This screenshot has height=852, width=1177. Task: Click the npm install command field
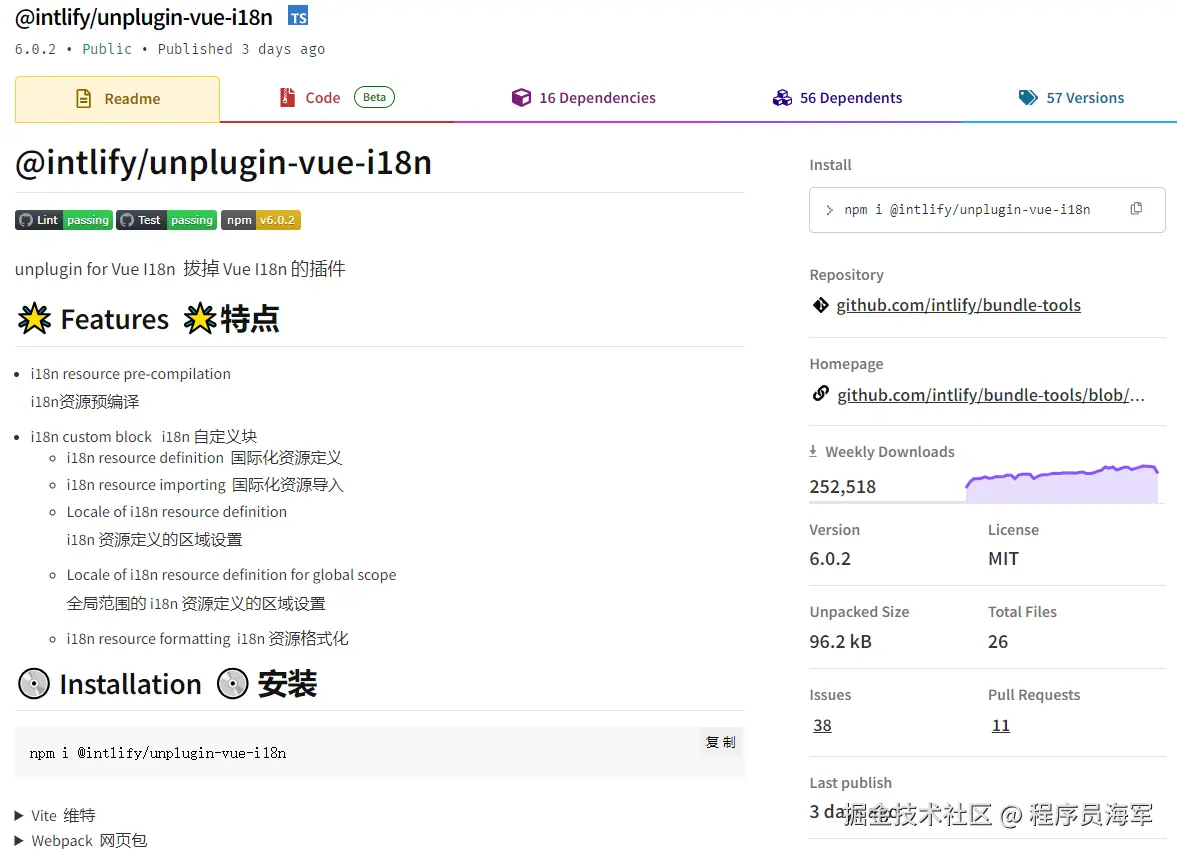[x=986, y=210]
